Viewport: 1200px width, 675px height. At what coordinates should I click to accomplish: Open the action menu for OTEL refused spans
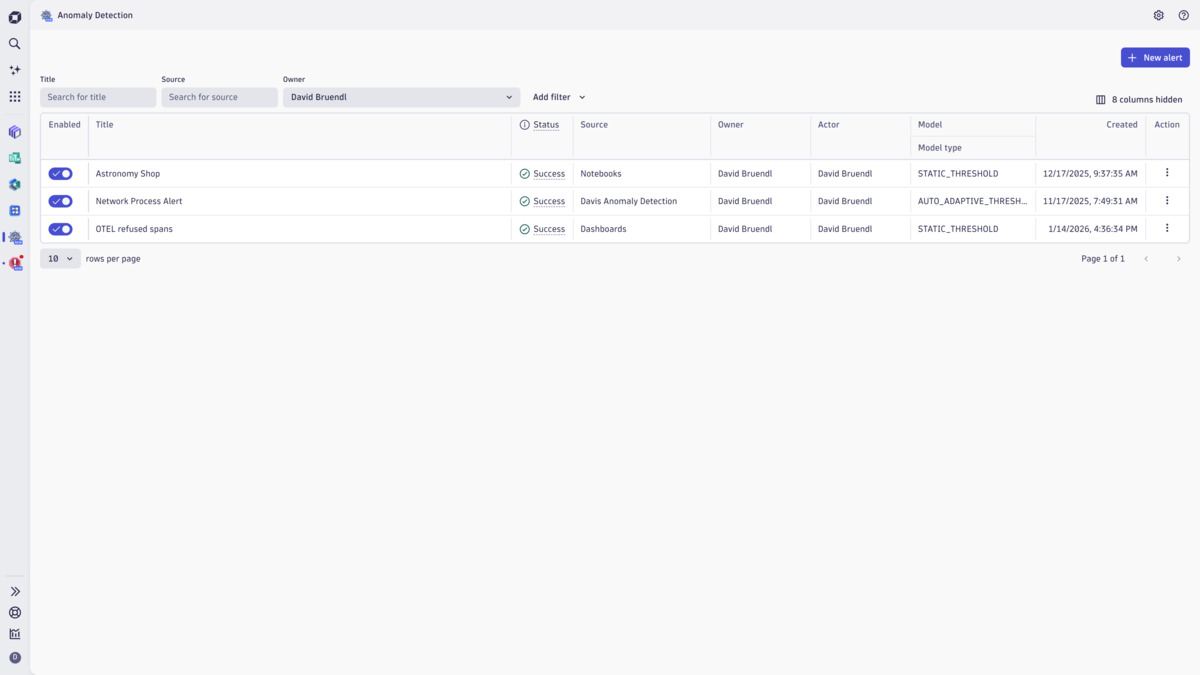1166,228
